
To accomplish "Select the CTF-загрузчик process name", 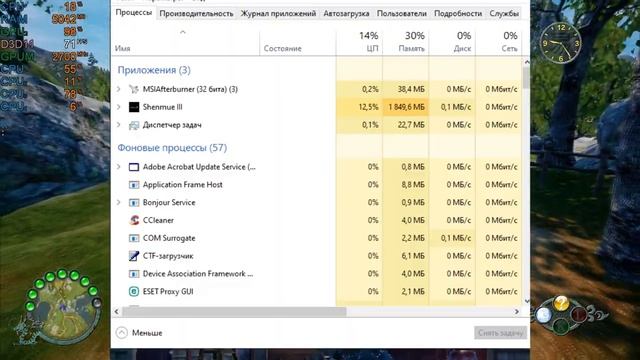I will 168,256.
